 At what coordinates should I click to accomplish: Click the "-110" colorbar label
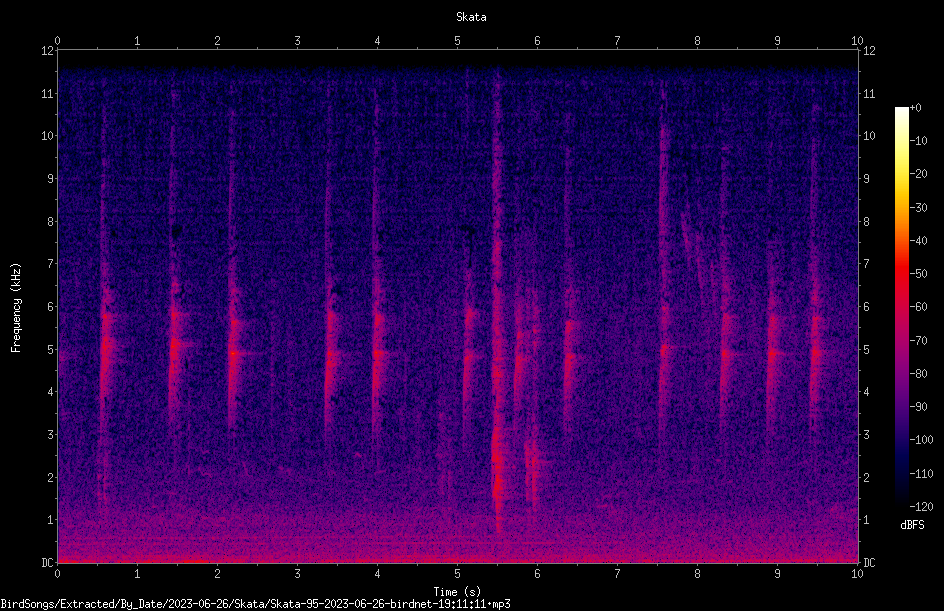tap(922, 474)
